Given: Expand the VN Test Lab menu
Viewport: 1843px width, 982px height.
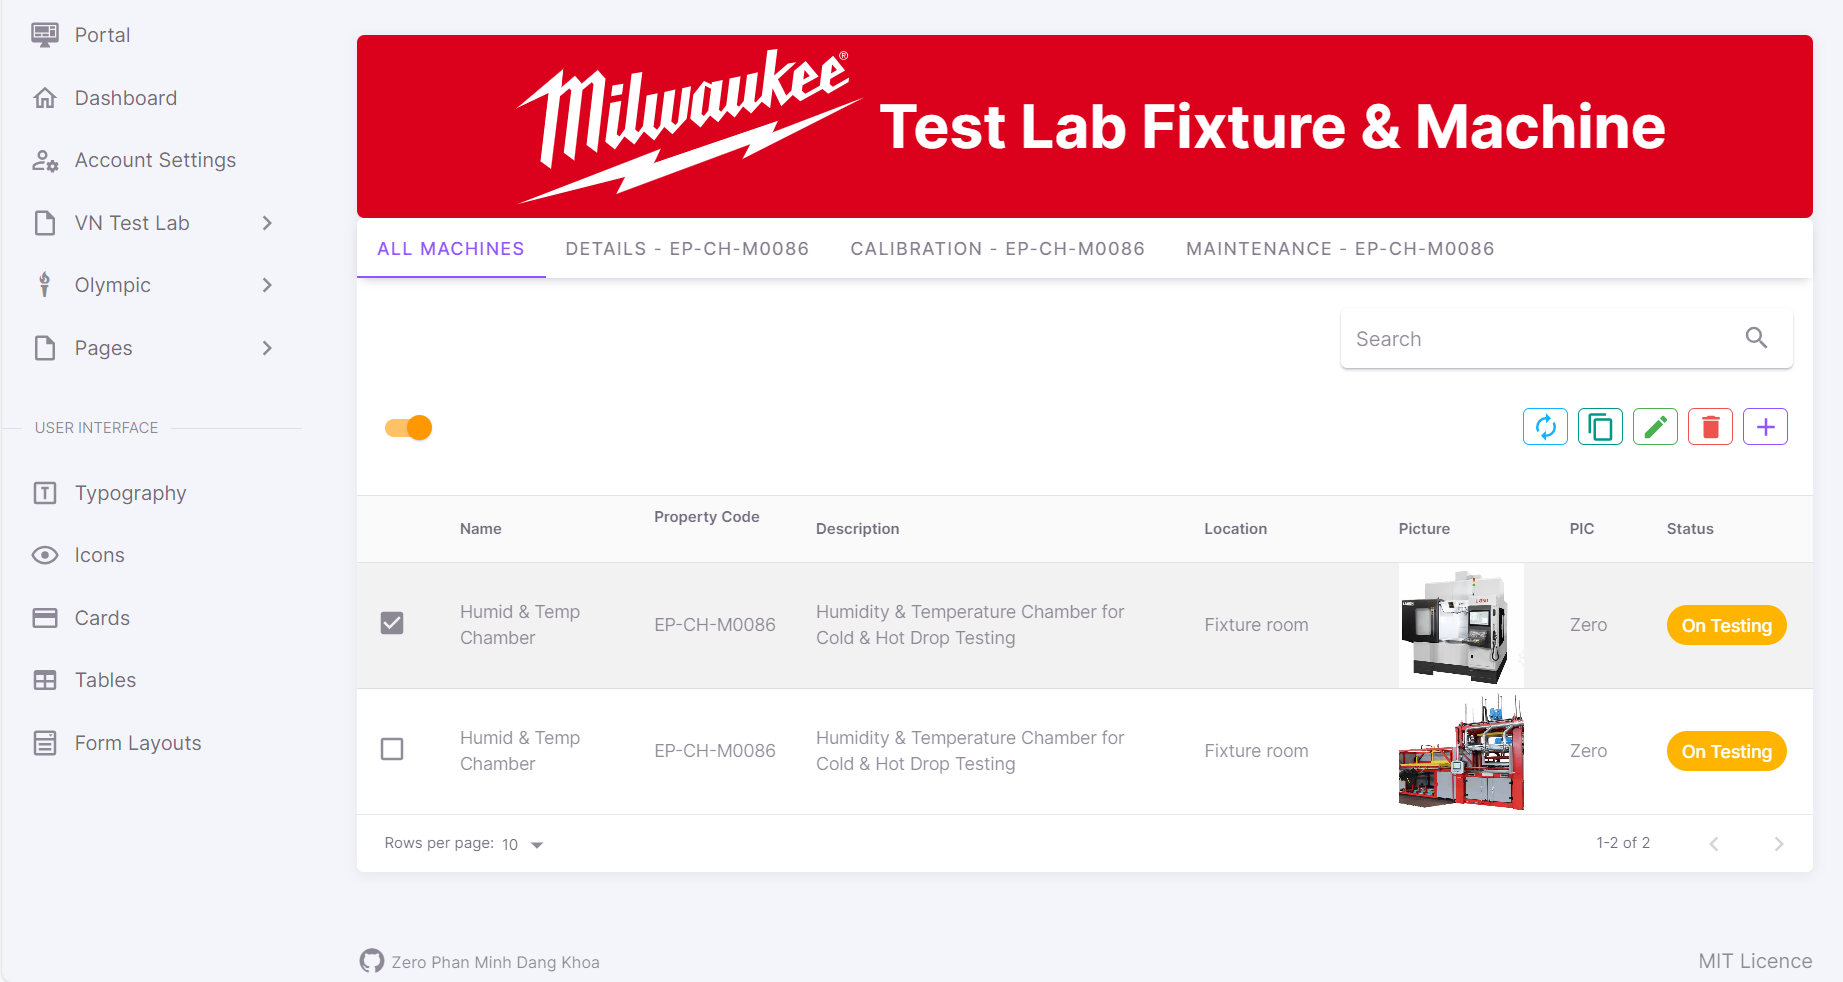Looking at the screenshot, I should coord(152,223).
